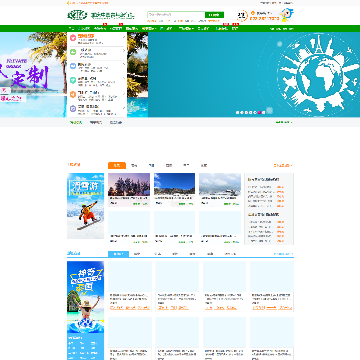Open the cloudy snowfield landscape thumbnail
Screen dimensions: 360x360
pos(220,184)
